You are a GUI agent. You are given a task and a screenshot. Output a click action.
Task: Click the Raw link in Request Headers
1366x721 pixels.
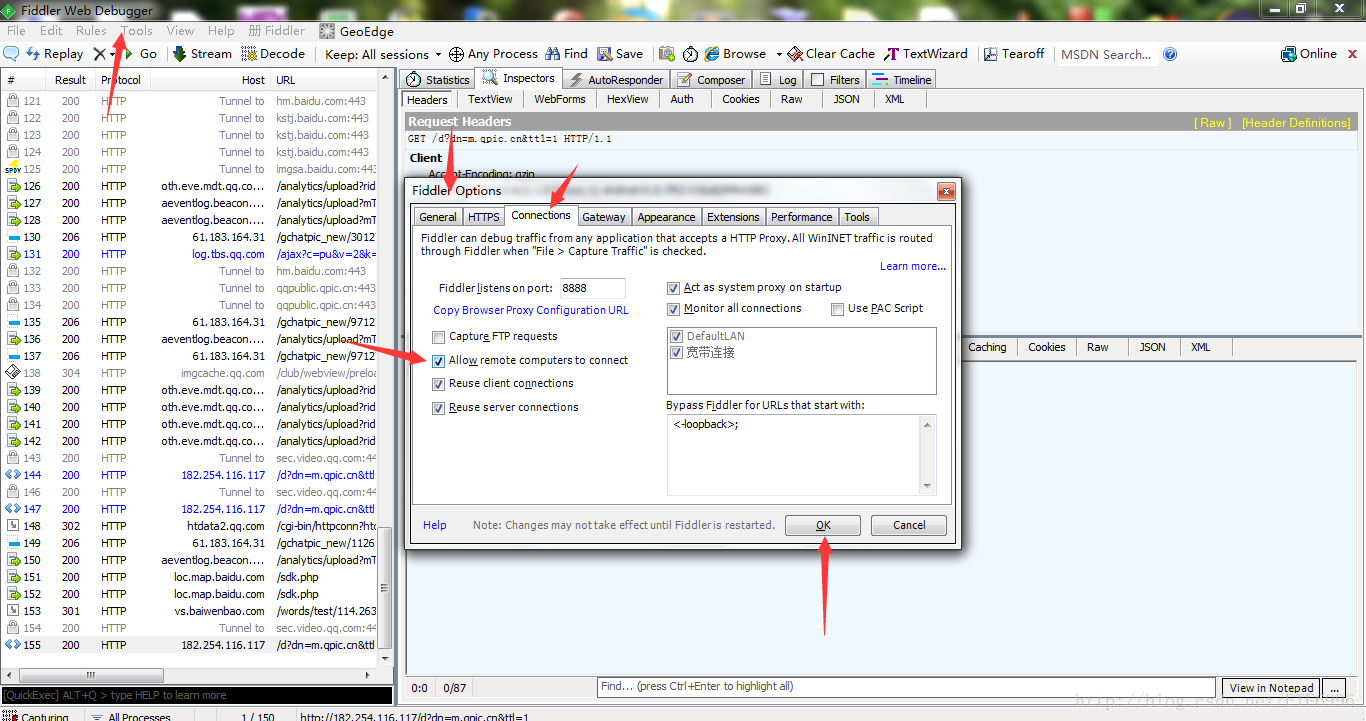point(1214,123)
